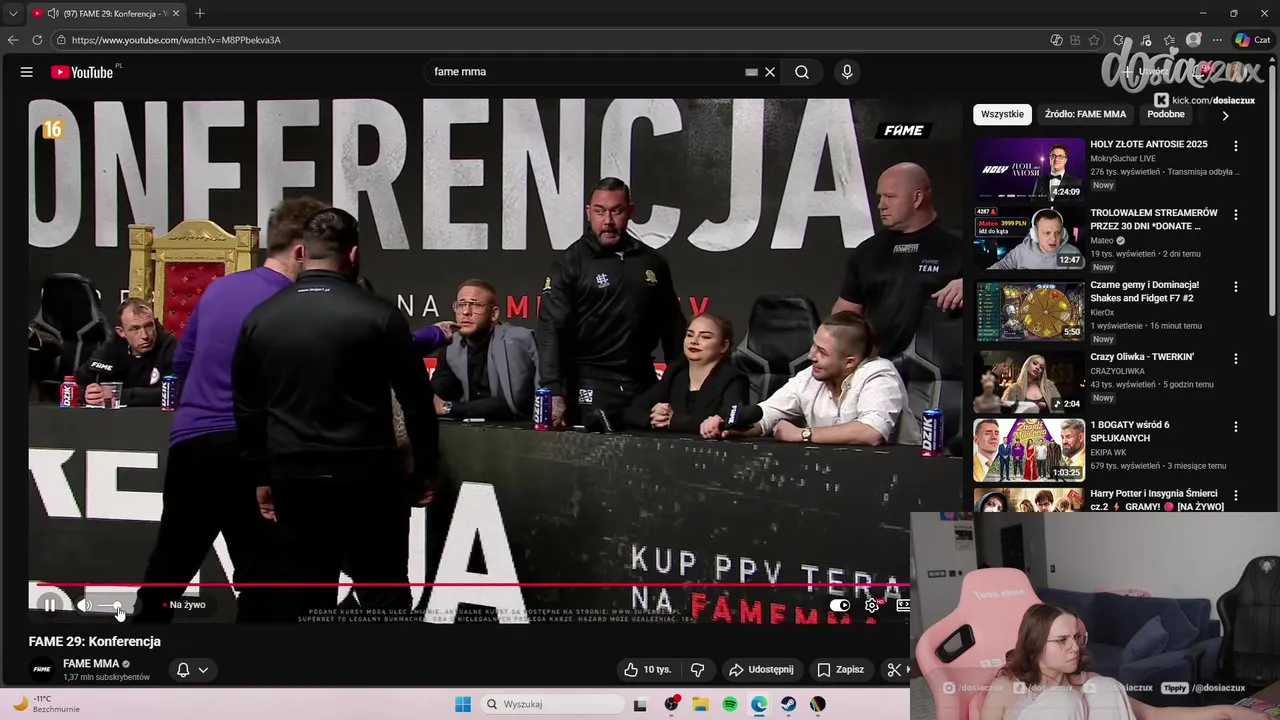Select the Wszystkie chip

click(x=1002, y=114)
